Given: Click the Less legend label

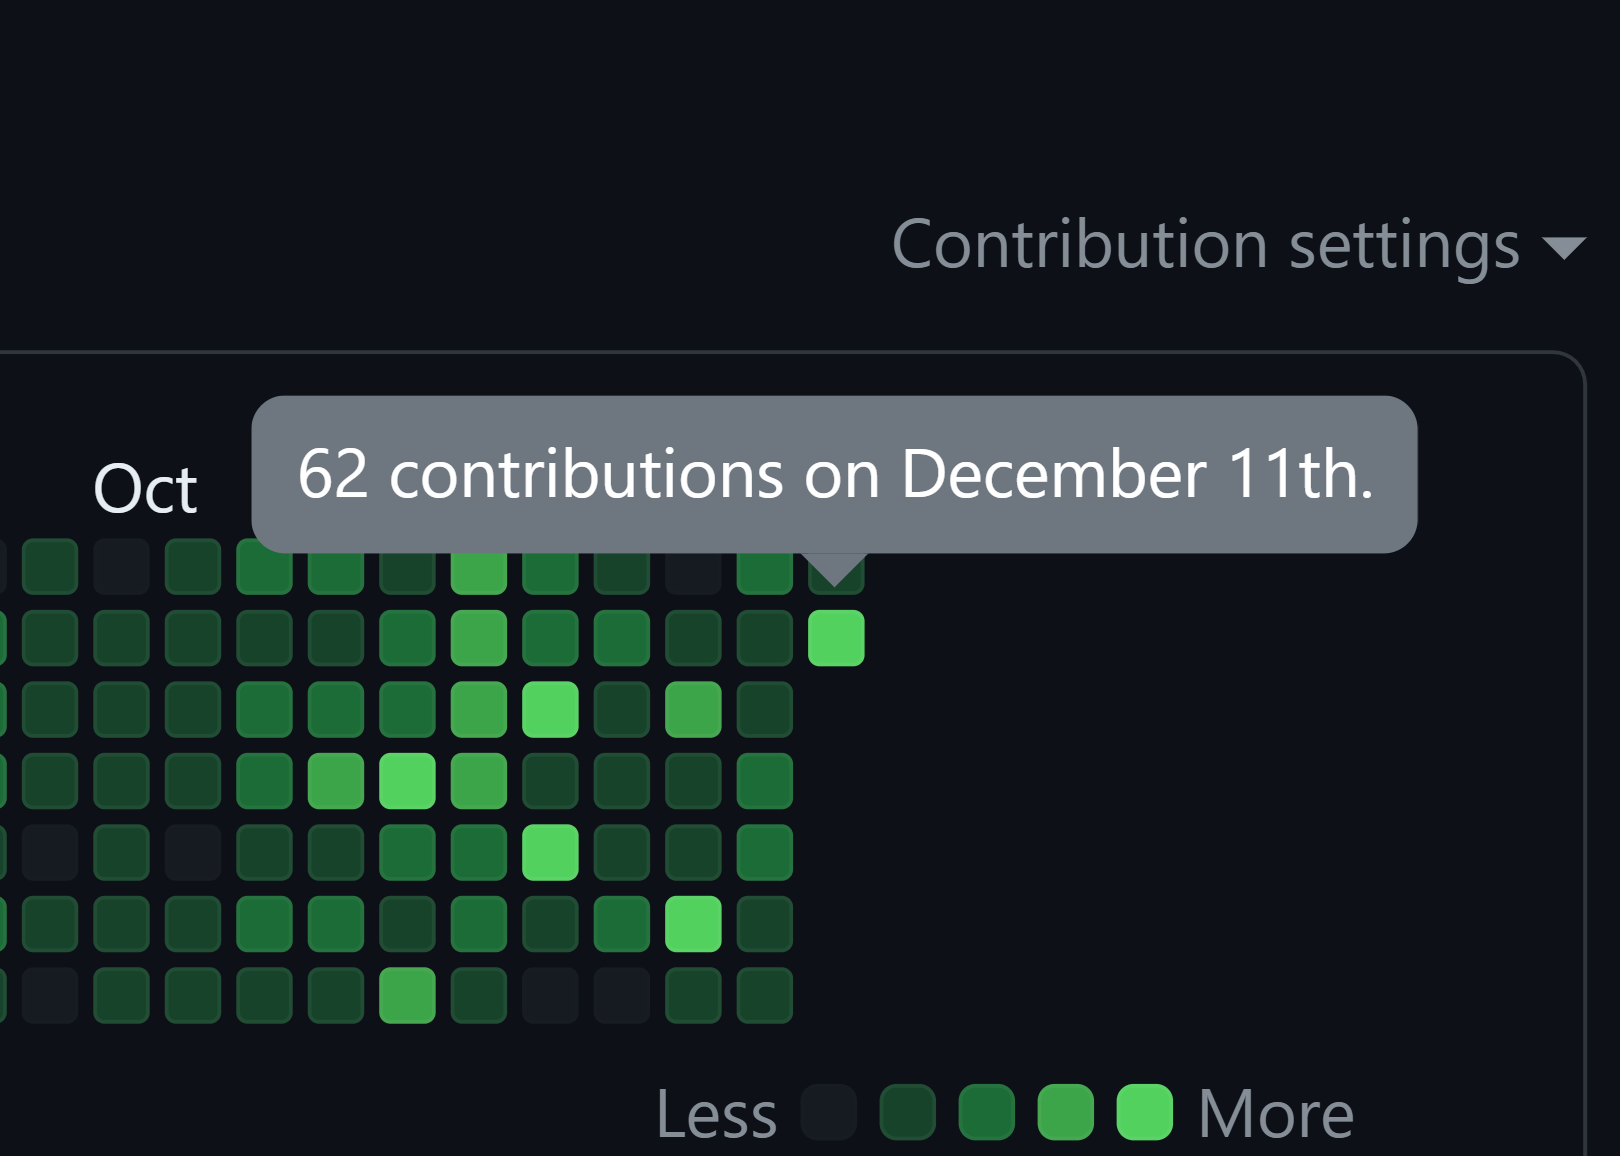Looking at the screenshot, I should (x=716, y=1114).
